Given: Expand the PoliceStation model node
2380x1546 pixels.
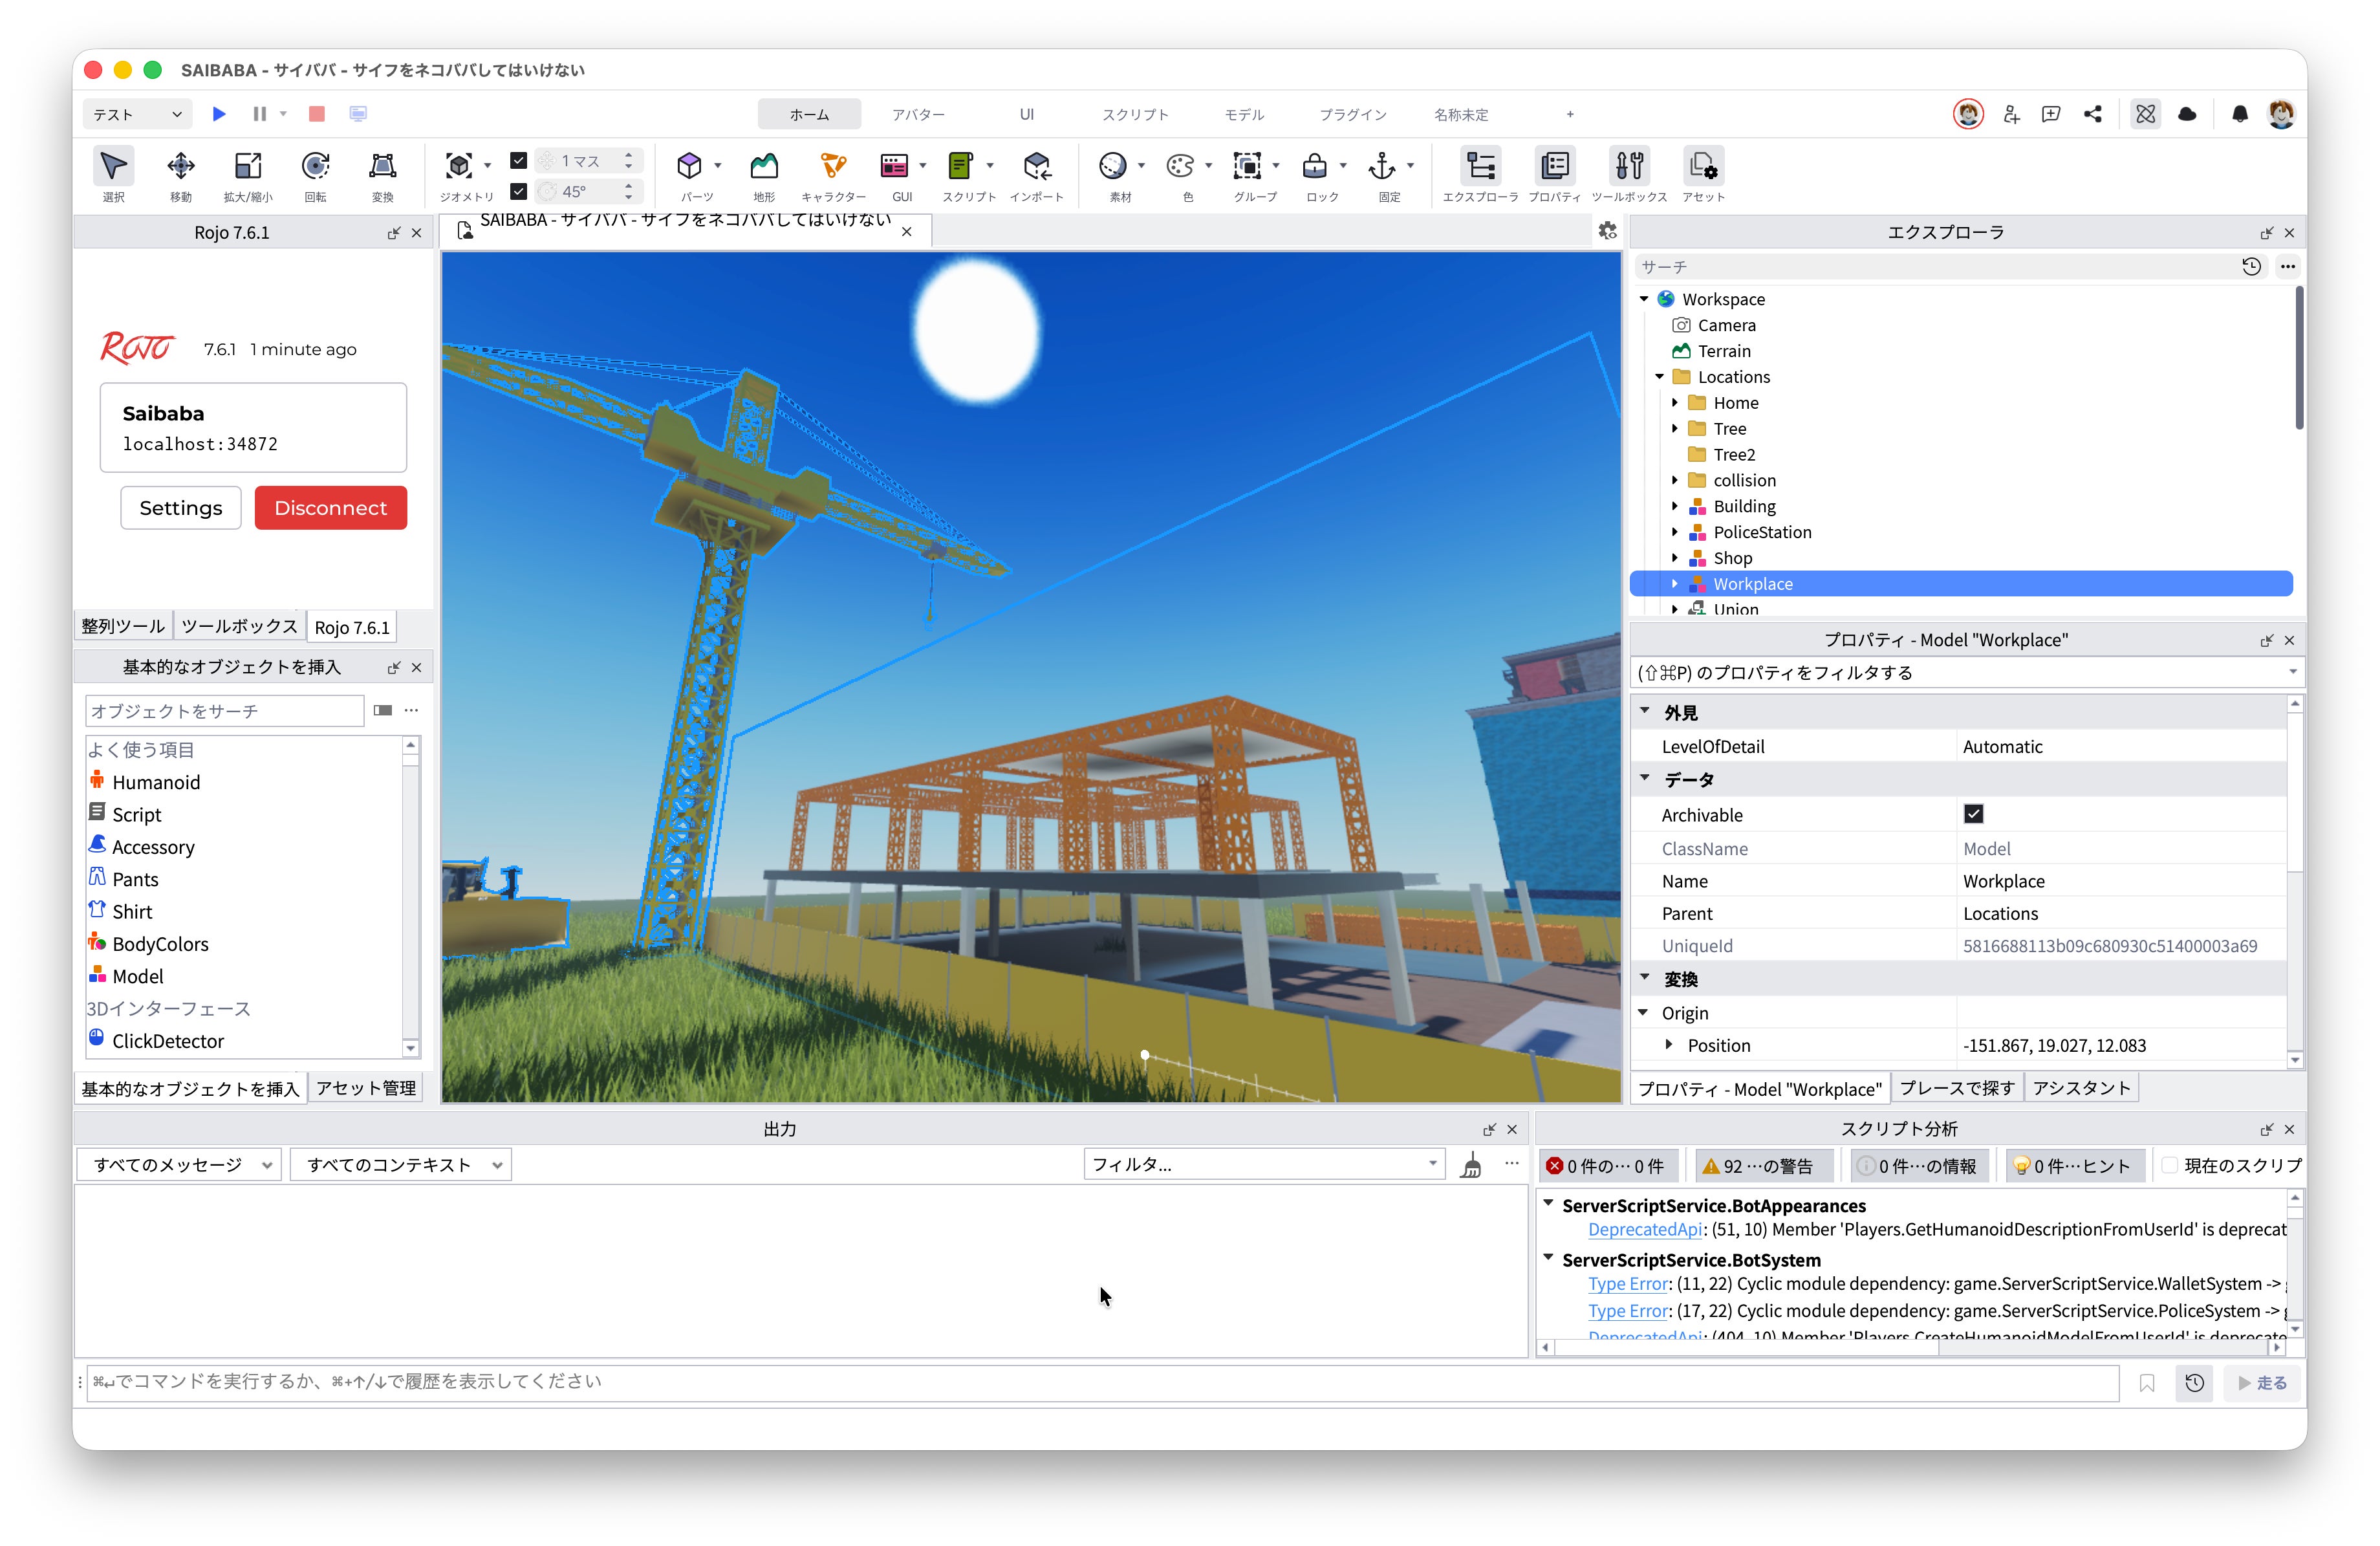Looking at the screenshot, I should click(1675, 532).
